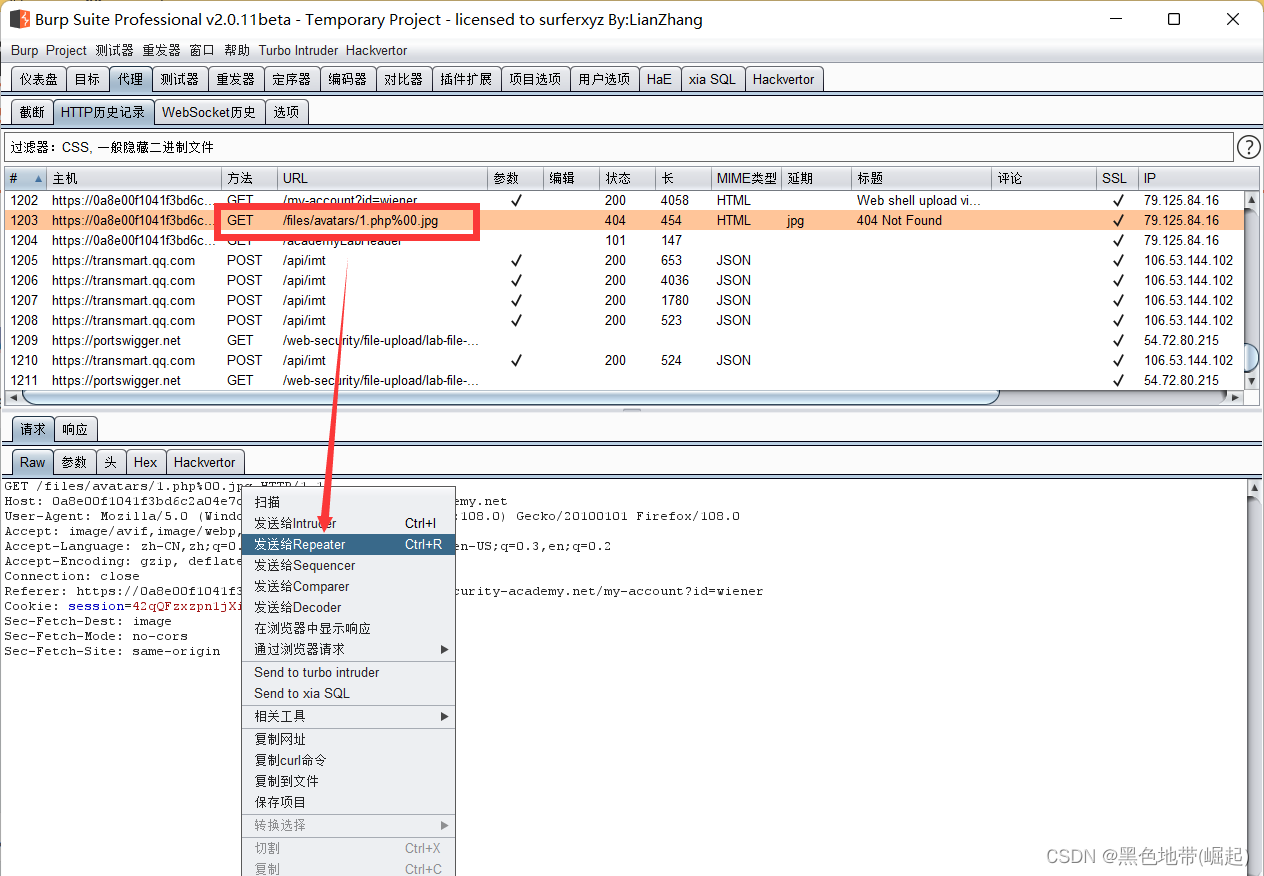Select history row 1205 transmart.qq.com
This screenshot has height=876, width=1264.
click(x=625, y=260)
